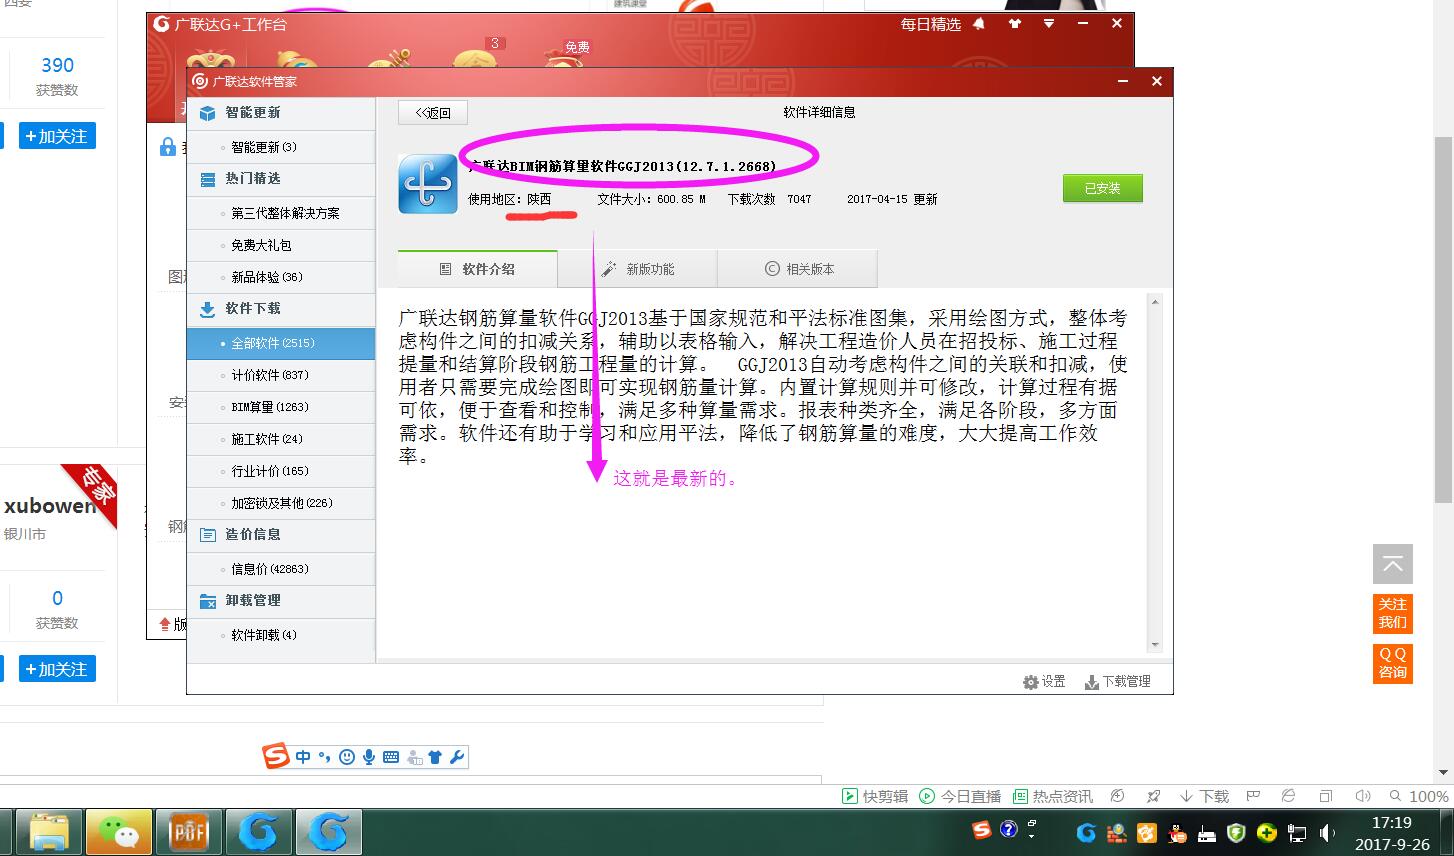Collapse the 智能更新 section header

click(x=281, y=113)
